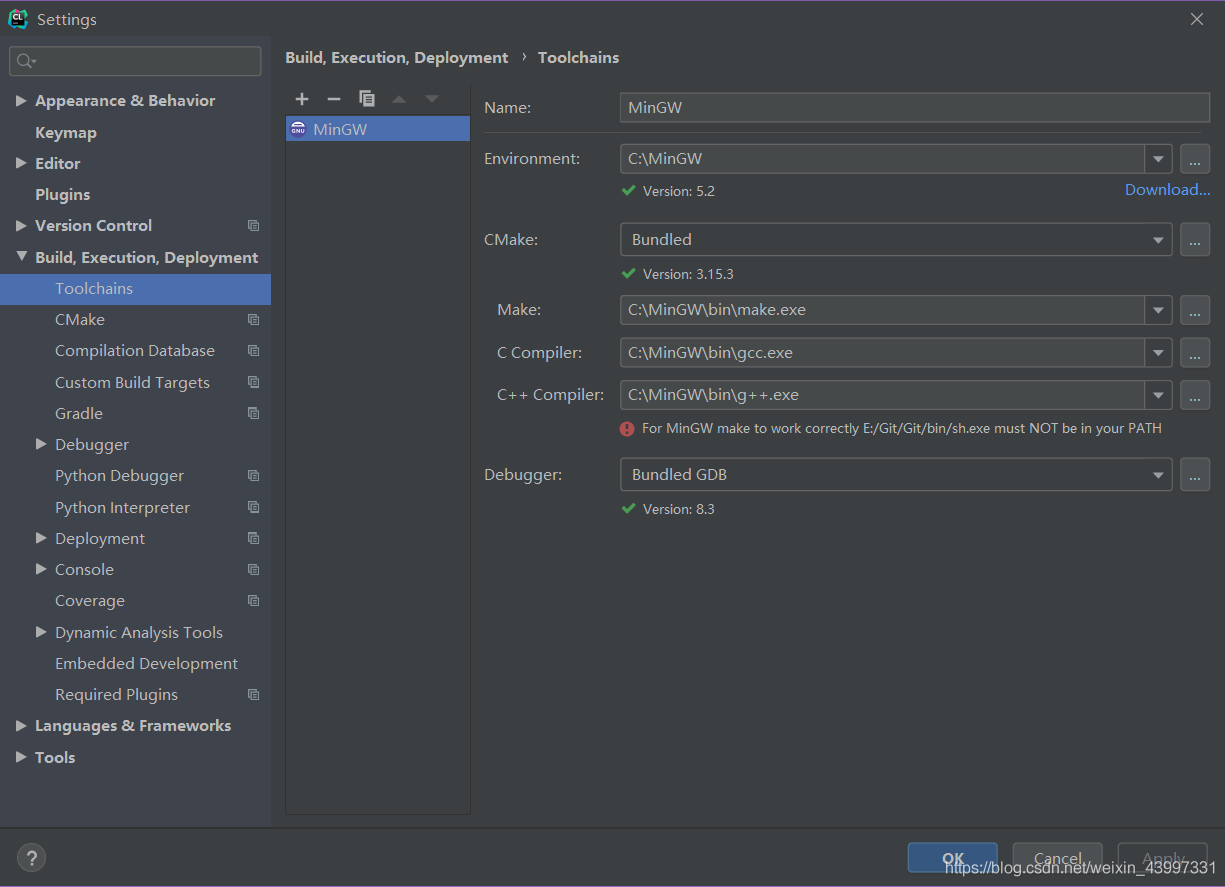
Task: Open the Keymap settings page
Action: (66, 132)
